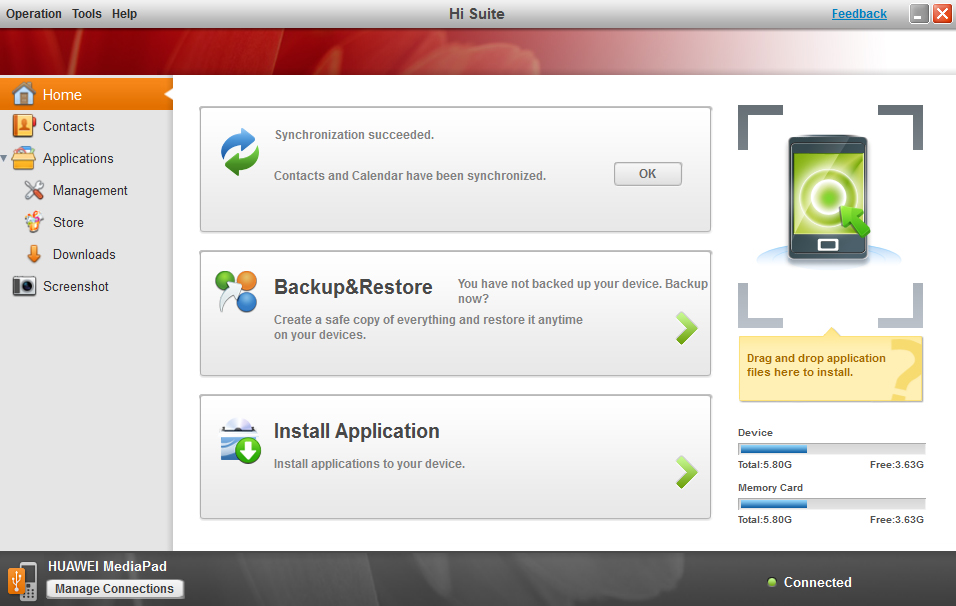Click the Contacts address book icon
This screenshot has height=606, width=956.
(24, 126)
